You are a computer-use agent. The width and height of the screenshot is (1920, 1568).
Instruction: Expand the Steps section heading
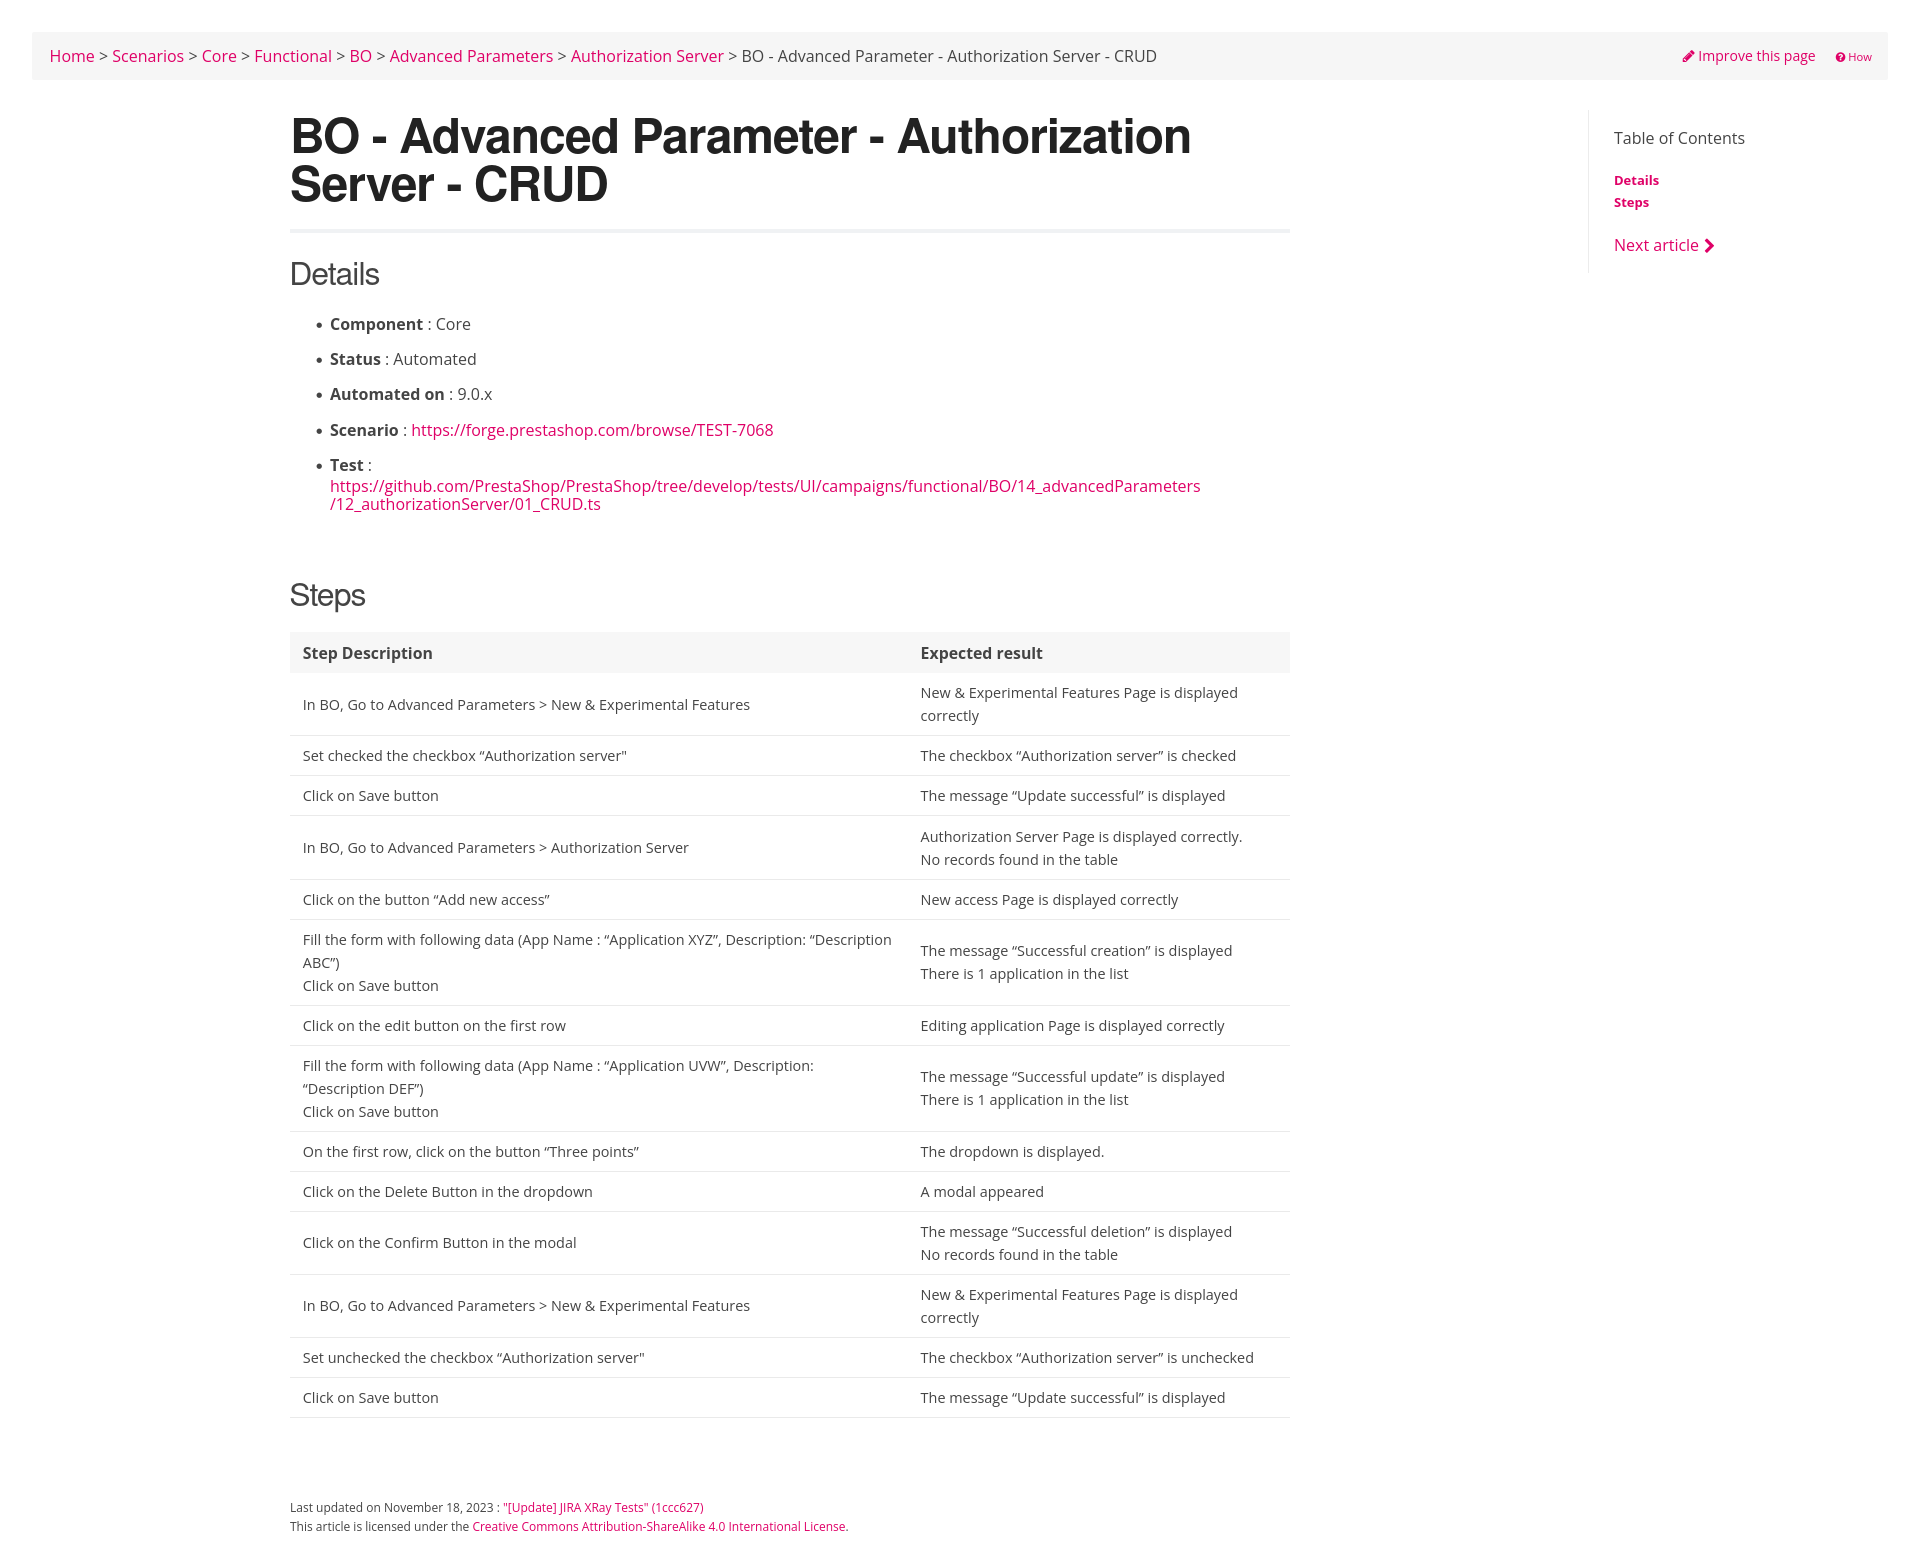(327, 593)
